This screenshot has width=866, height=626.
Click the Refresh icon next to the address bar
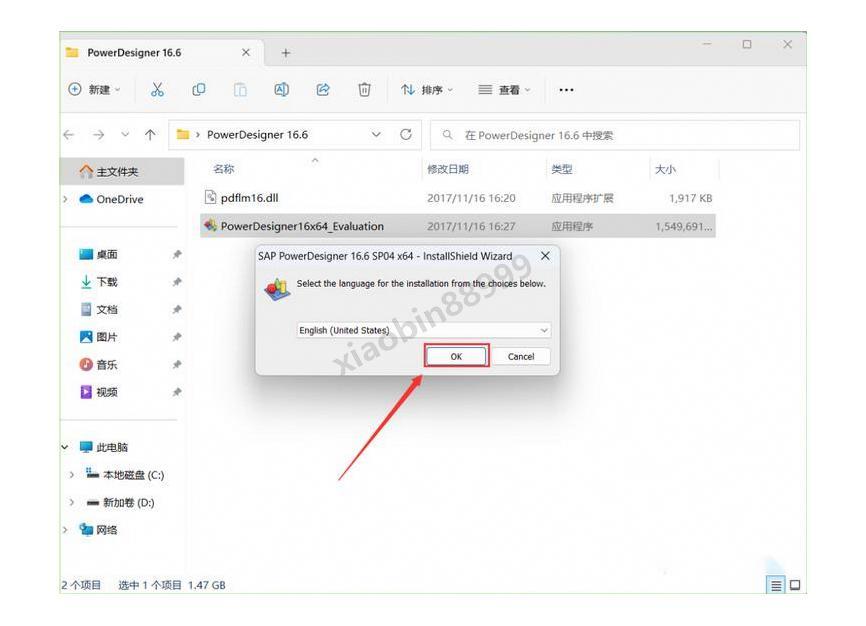coord(406,135)
